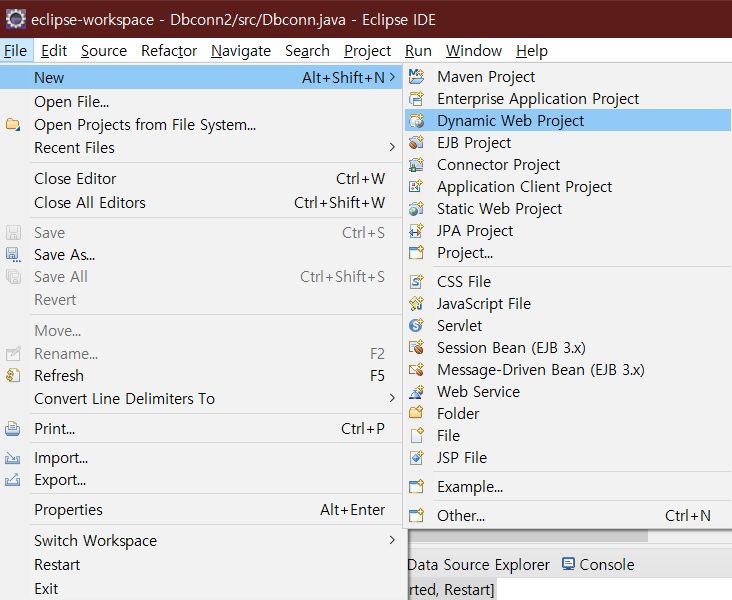Viewport: 732px width, 600px height.
Task: Click the Connector Project icon
Action: pyautogui.click(x=416, y=164)
